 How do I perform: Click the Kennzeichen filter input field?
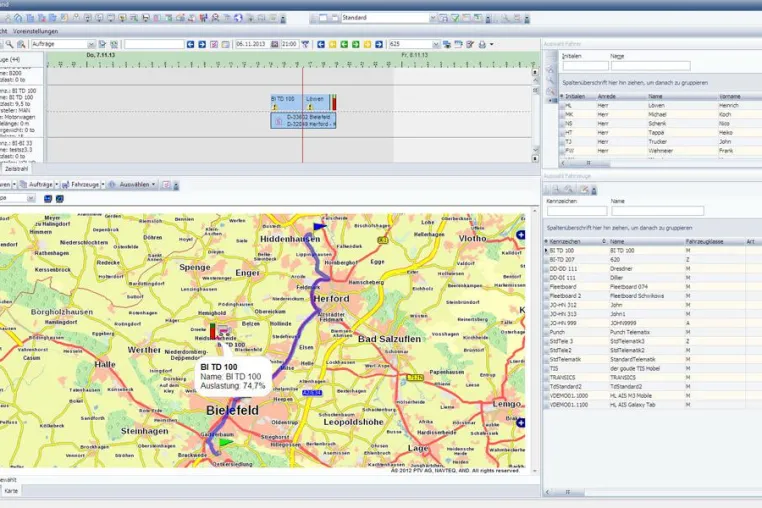pos(577,211)
